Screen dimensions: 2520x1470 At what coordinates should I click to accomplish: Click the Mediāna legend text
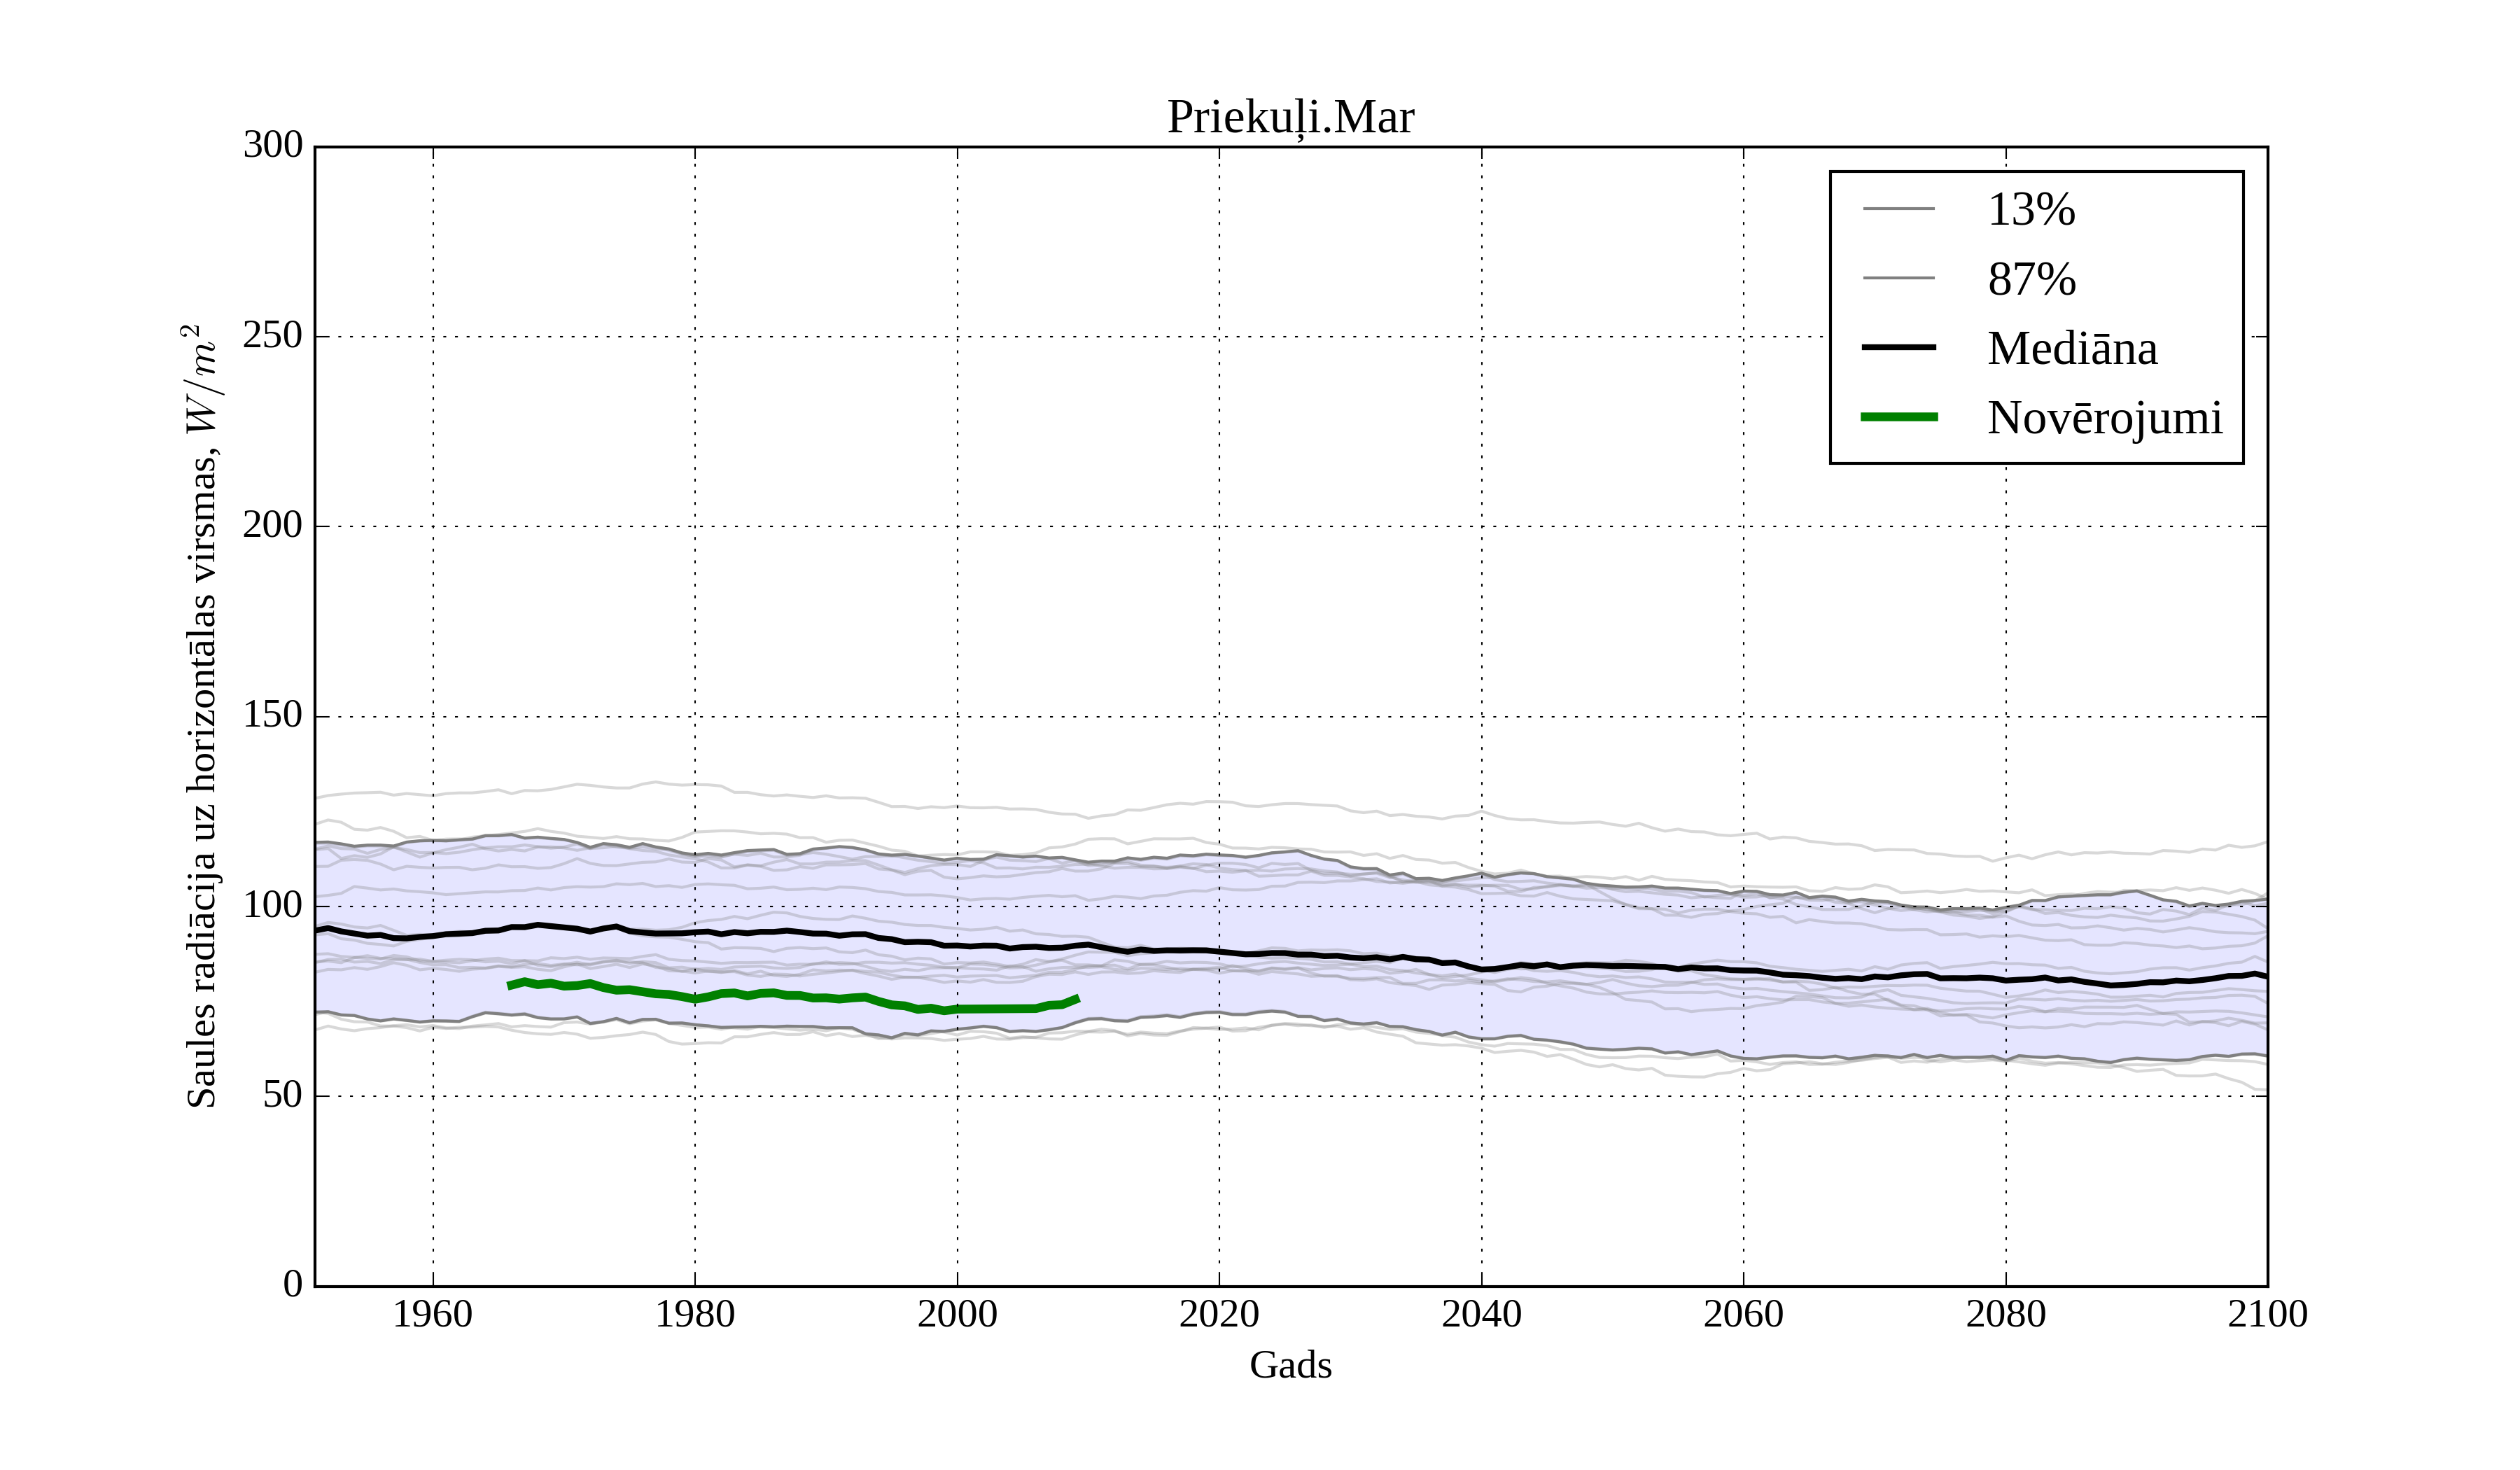[x=2071, y=349]
